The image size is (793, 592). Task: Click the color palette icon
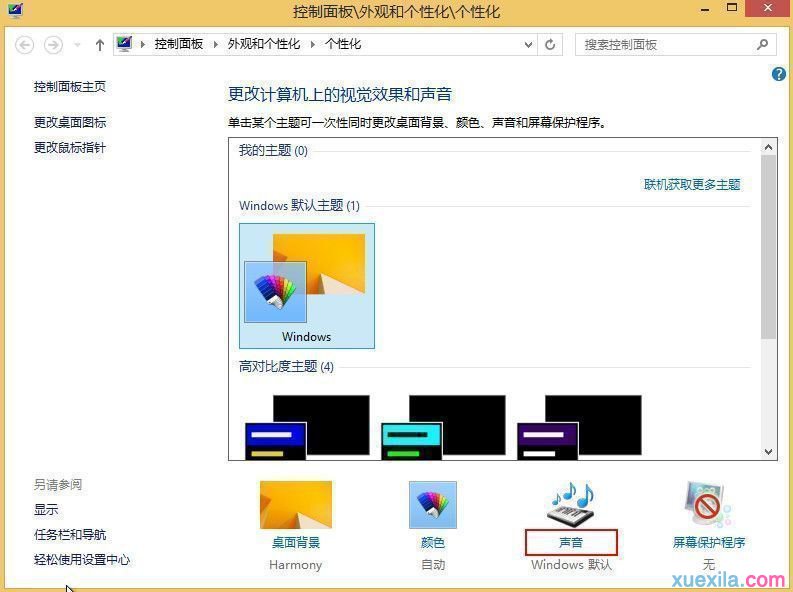[x=433, y=505]
